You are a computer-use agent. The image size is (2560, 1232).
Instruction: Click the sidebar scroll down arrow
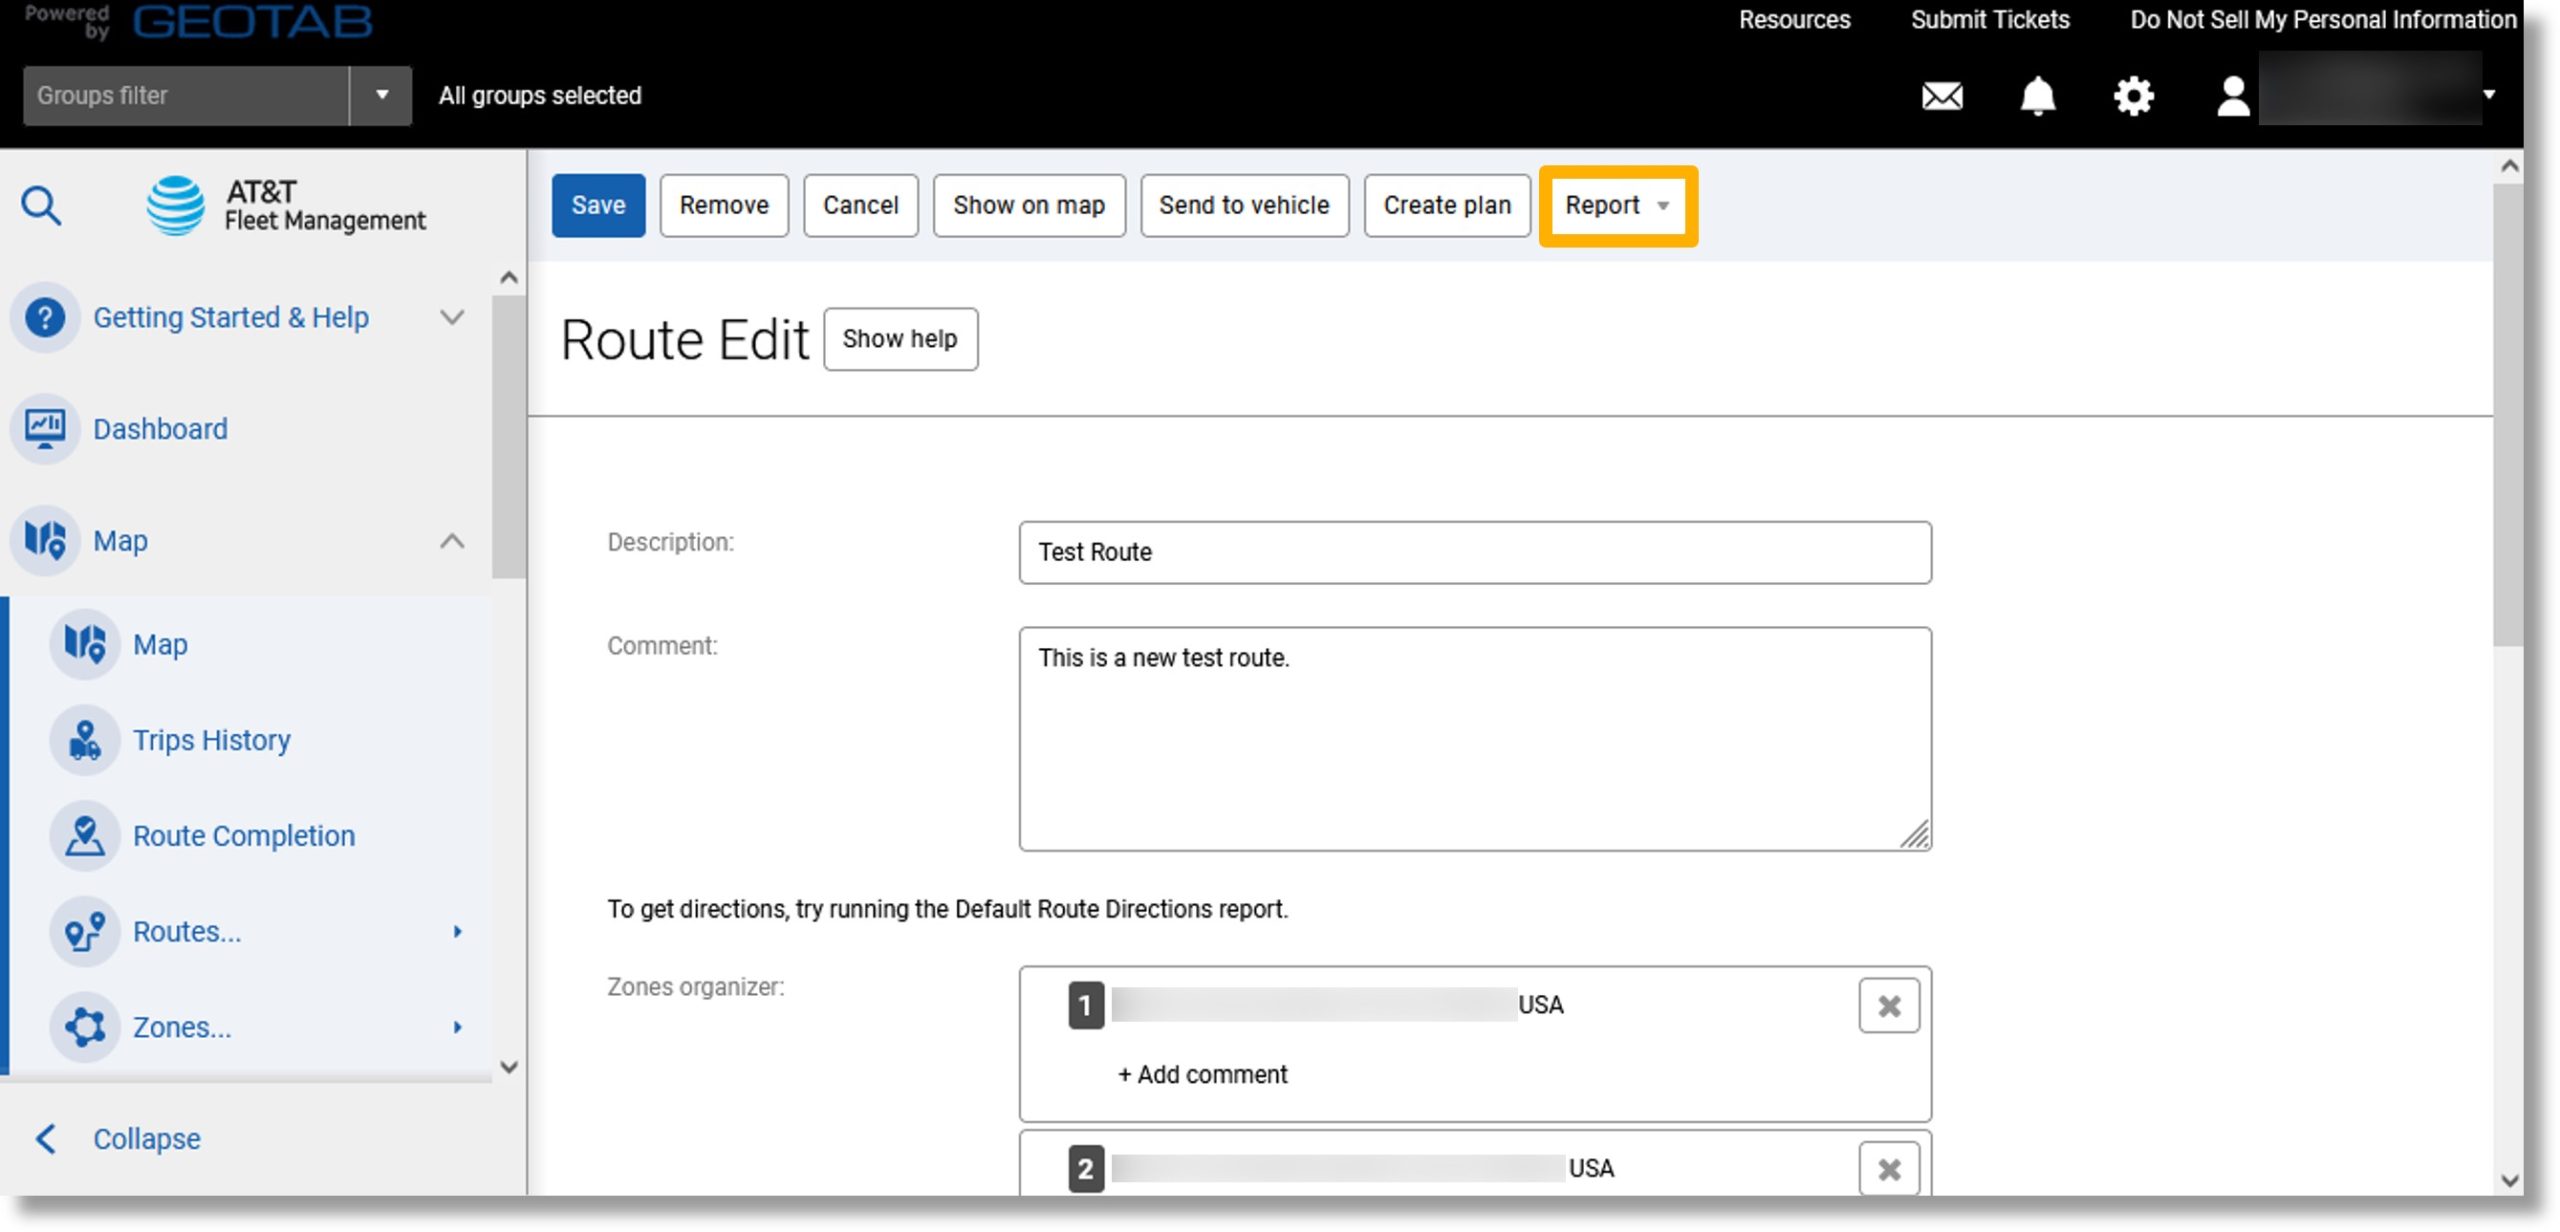point(509,1067)
